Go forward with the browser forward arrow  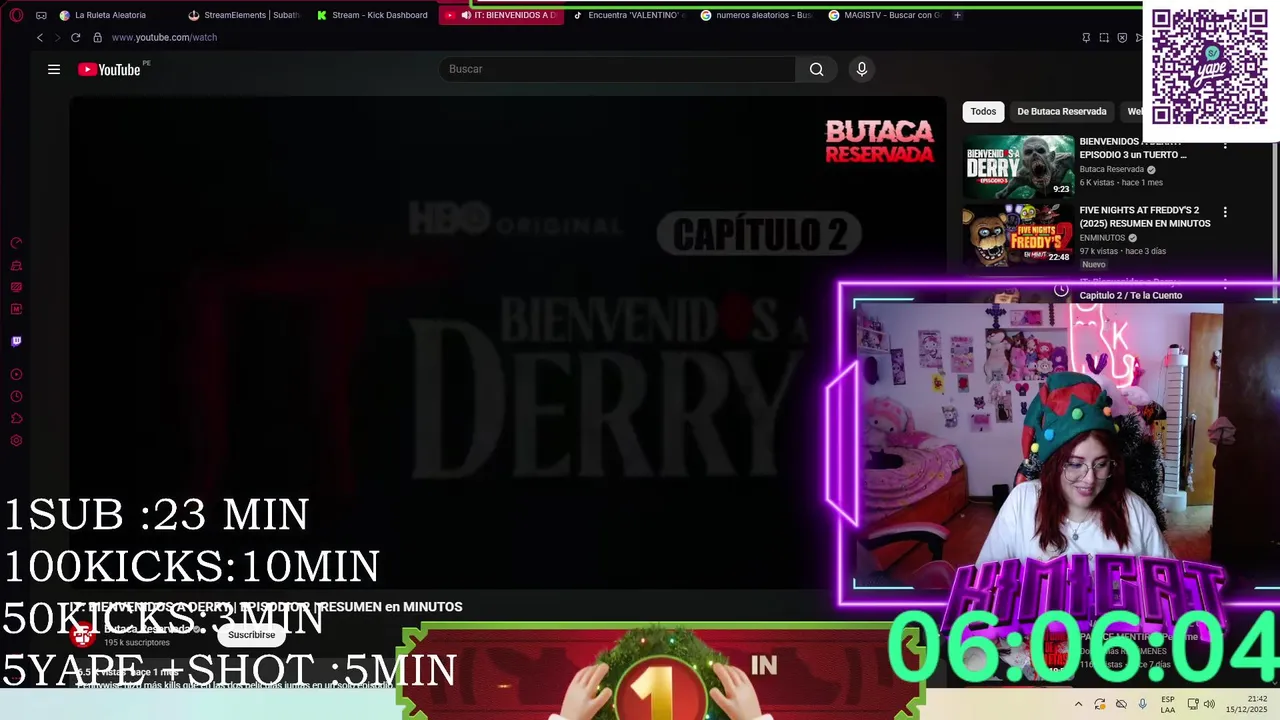pyautogui.click(x=58, y=37)
